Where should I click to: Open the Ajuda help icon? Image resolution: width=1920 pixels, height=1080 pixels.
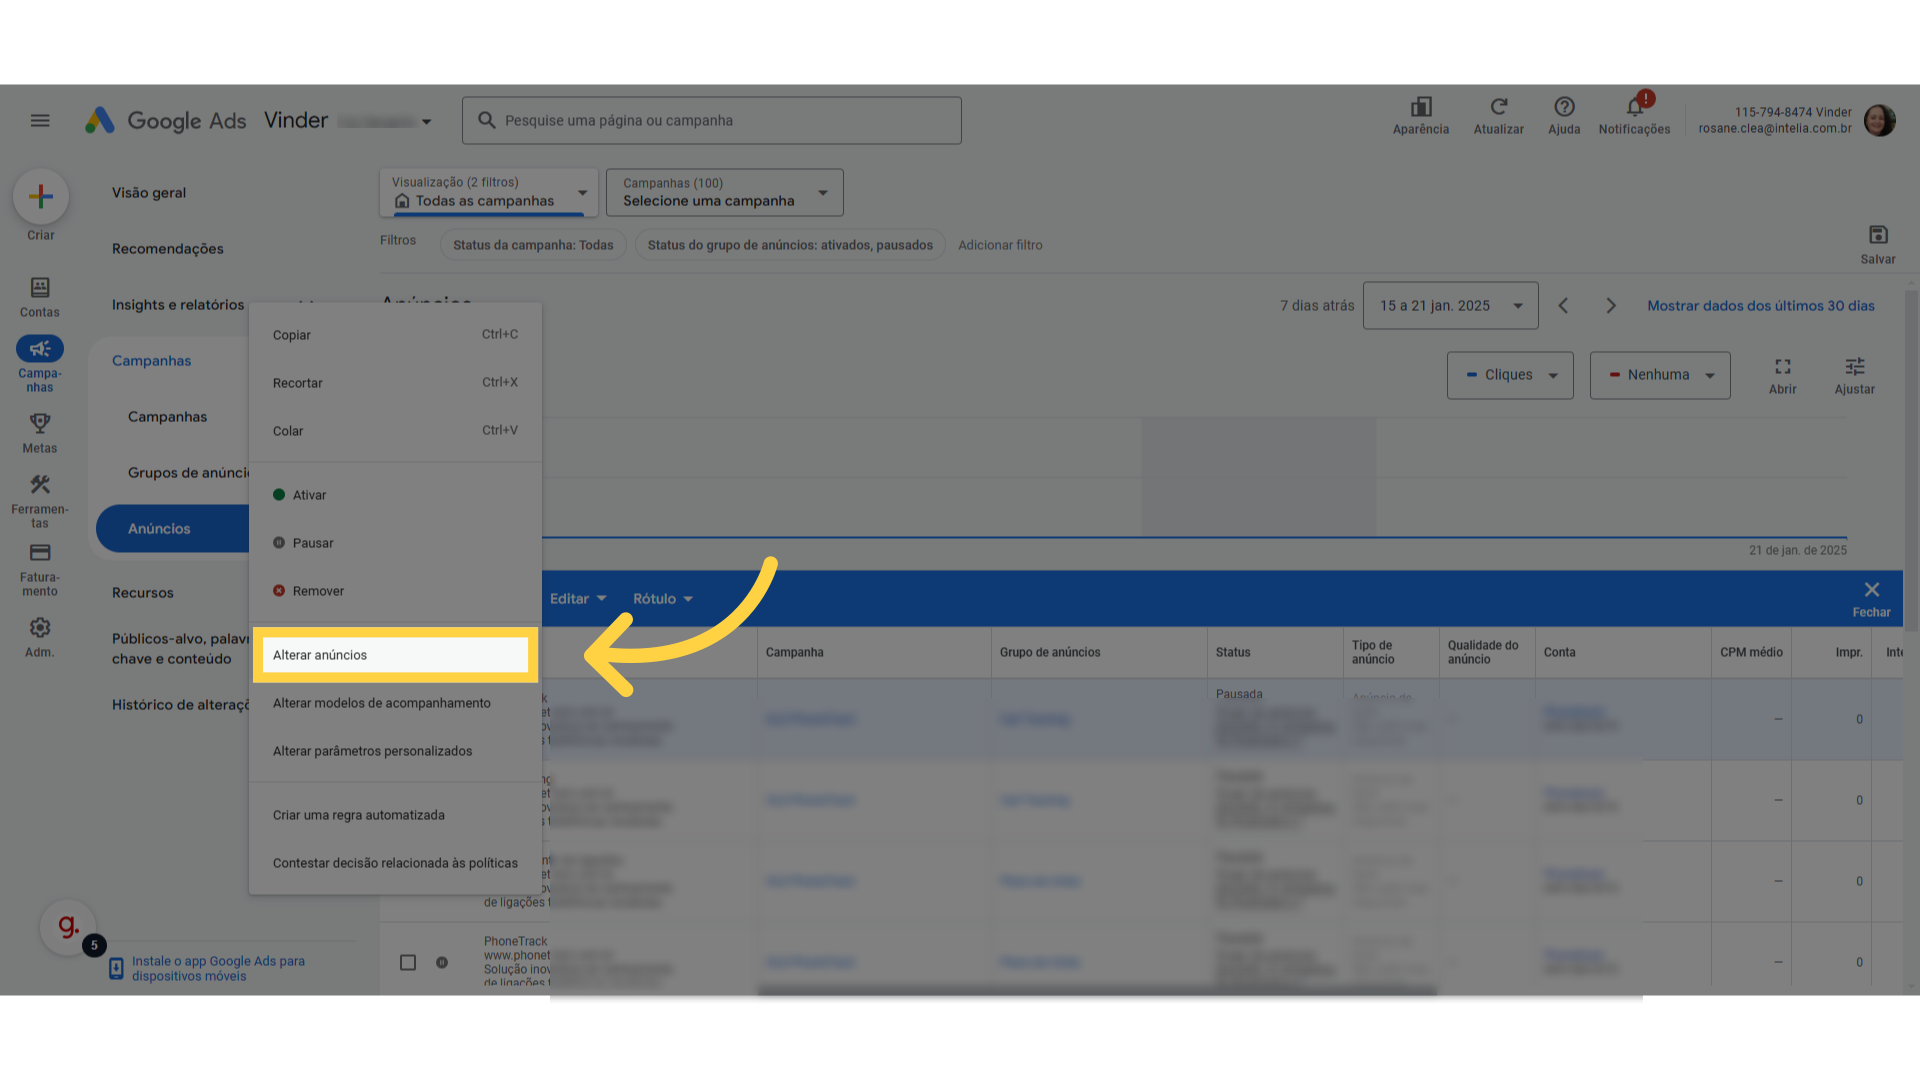click(x=1564, y=107)
